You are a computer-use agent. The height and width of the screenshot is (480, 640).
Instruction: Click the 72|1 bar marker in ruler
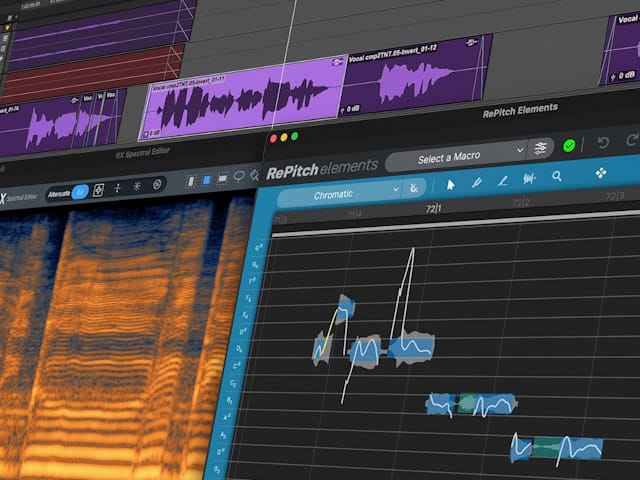[x=433, y=209]
